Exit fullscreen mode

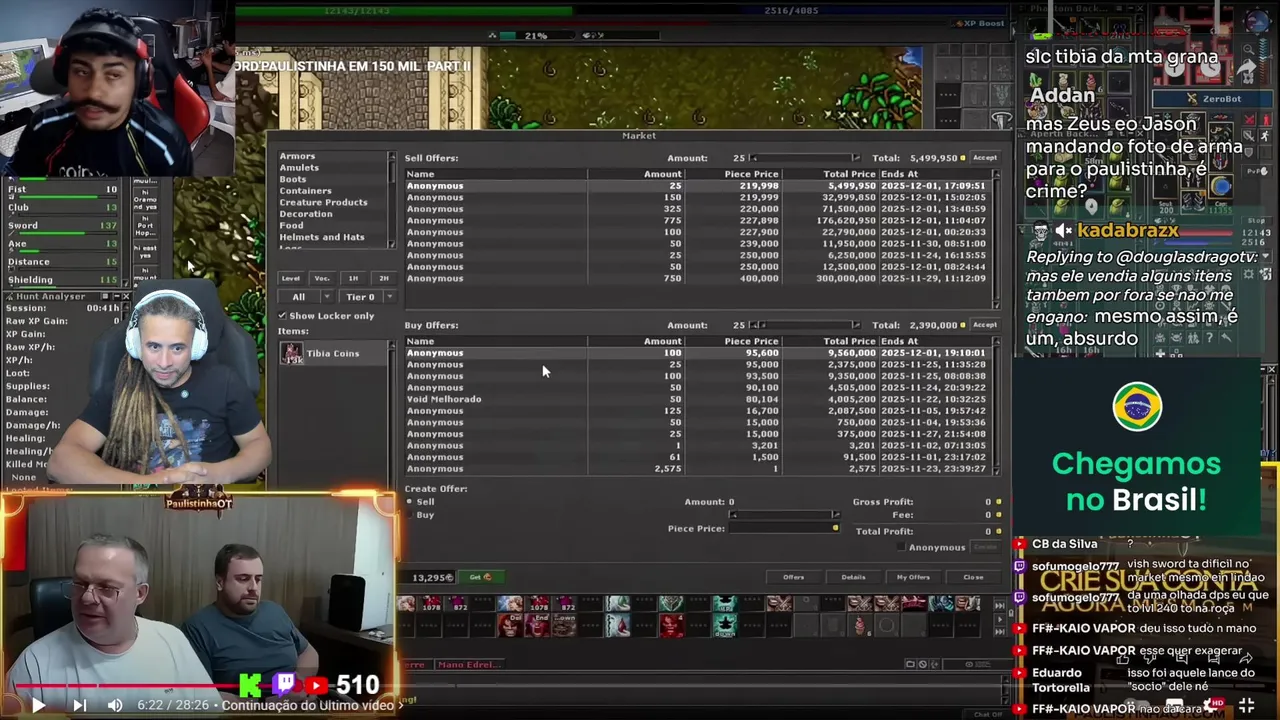(1246, 705)
